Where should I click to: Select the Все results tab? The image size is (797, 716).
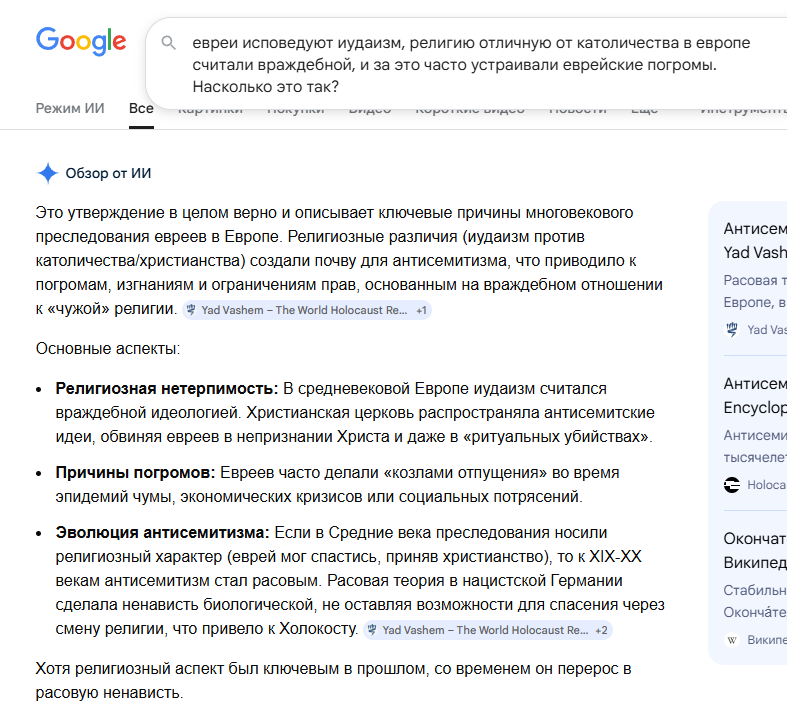[141, 108]
